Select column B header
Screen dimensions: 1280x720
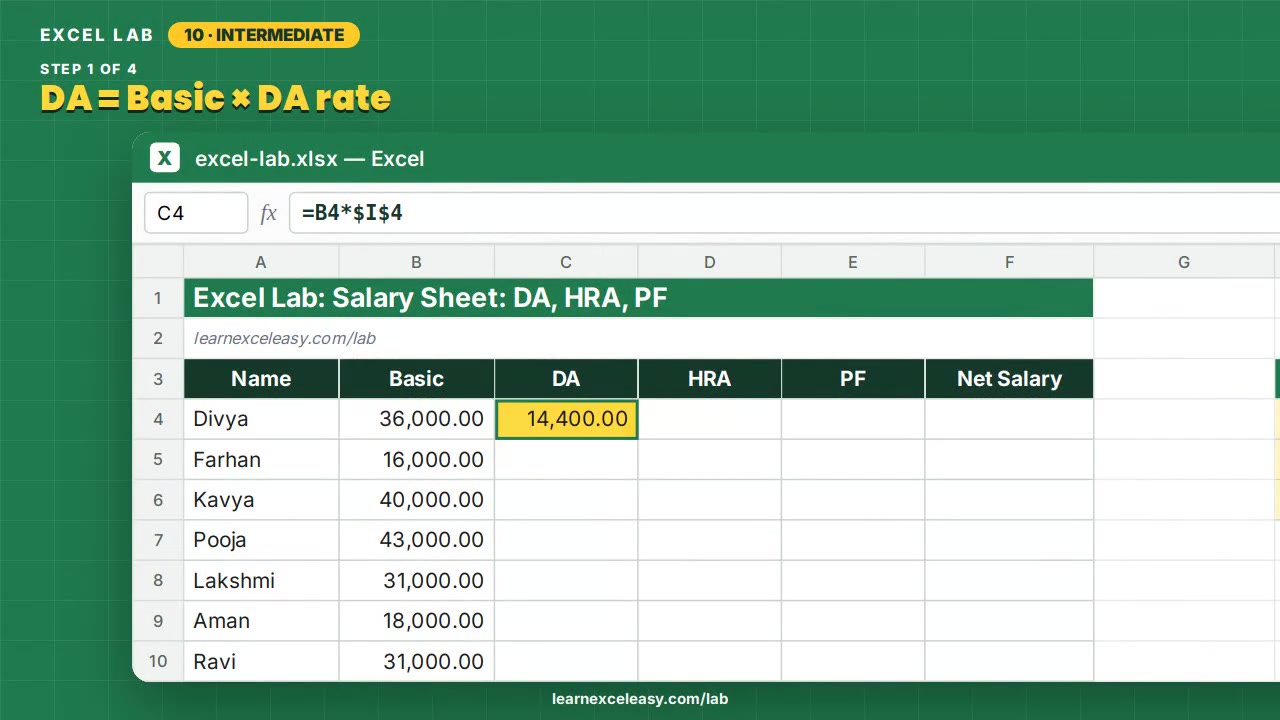(x=416, y=262)
